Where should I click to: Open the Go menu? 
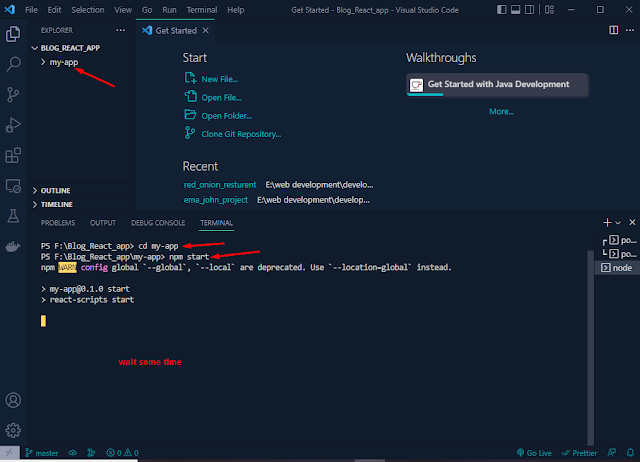[x=147, y=10]
